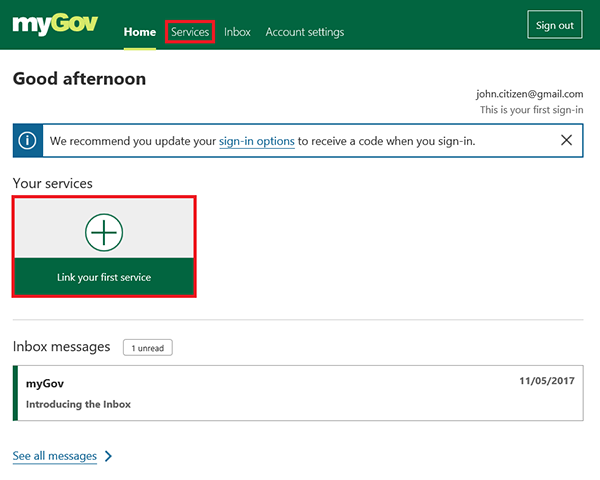Click the Good afternoon heading

coord(79,79)
